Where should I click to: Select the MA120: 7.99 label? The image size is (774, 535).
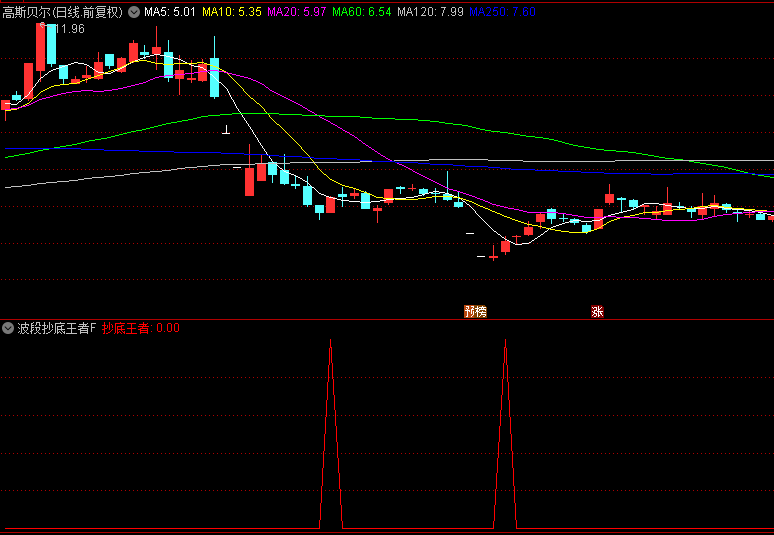pos(430,12)
